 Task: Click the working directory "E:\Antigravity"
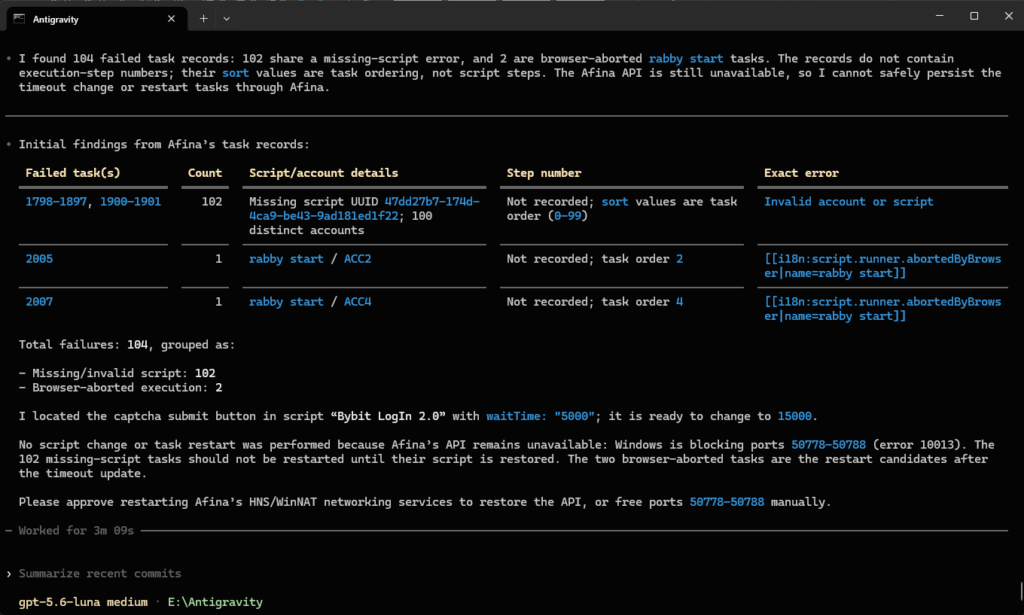click(x=215, y=602)
